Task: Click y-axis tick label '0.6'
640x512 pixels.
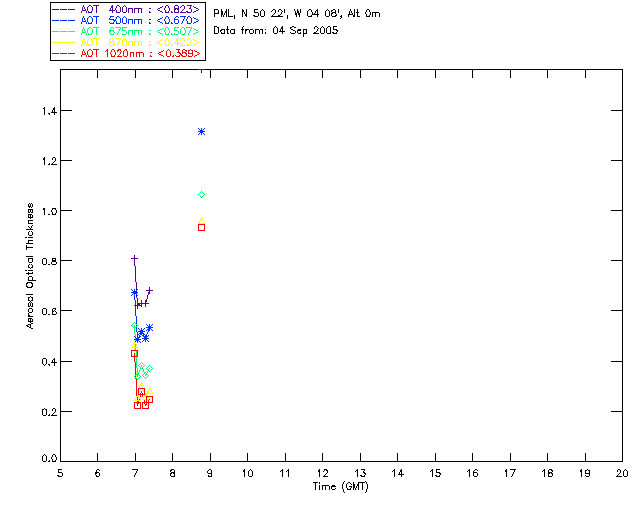Action: 49,311
